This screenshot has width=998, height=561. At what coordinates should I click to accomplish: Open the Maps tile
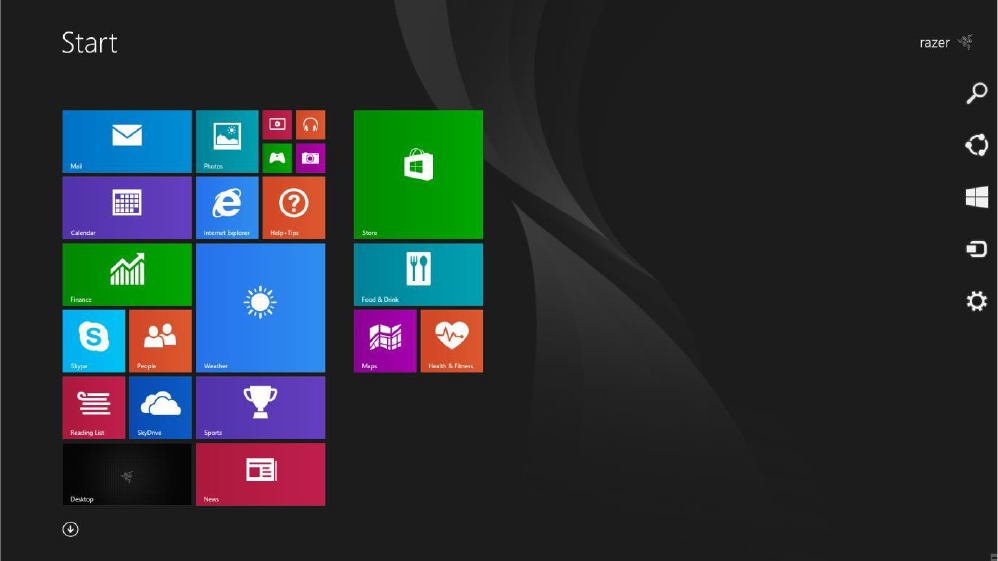click(385, 341)
